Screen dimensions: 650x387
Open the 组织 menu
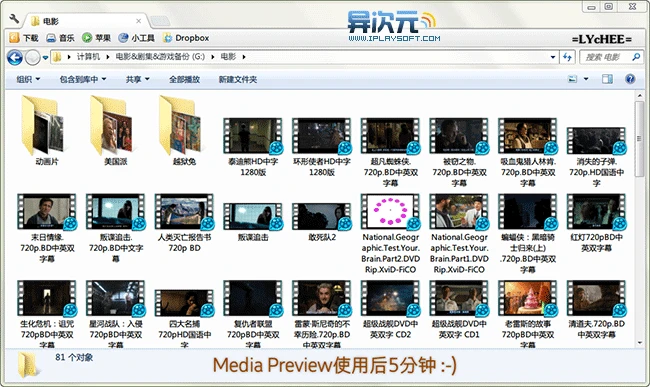pos(28,79)
